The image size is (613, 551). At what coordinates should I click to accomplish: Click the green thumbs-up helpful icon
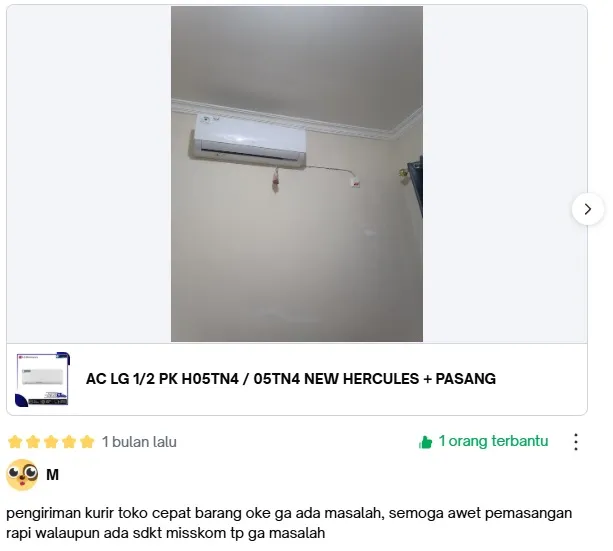425,442
